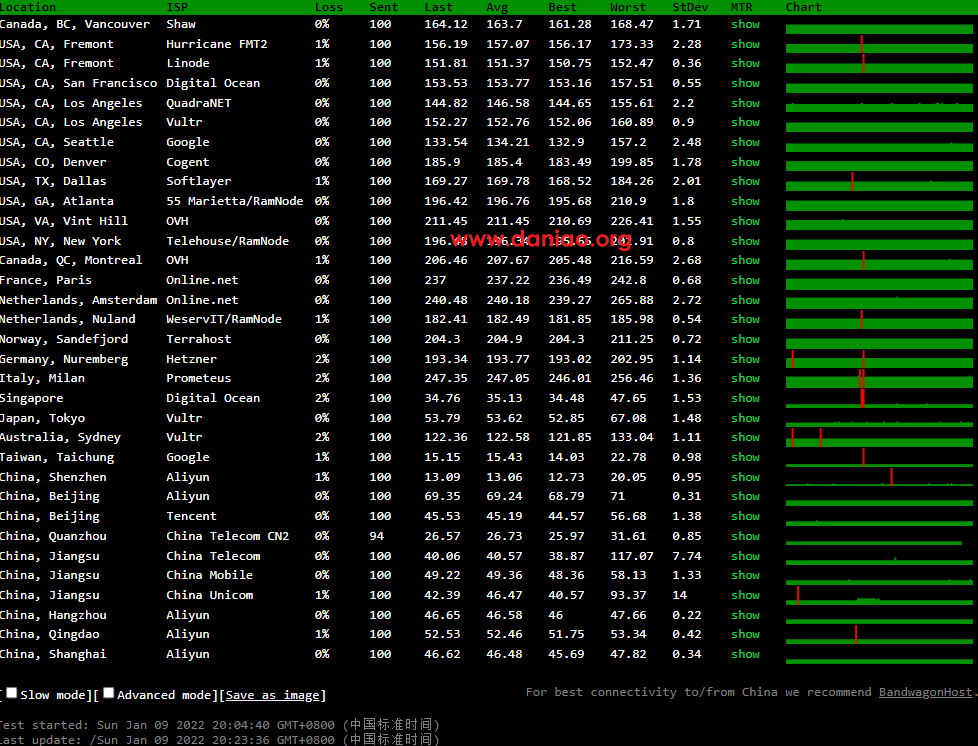Show MTR for Jiangsu China Mobile row
Viewport: 978px width, 746px height.
click(x=745, y=575)
